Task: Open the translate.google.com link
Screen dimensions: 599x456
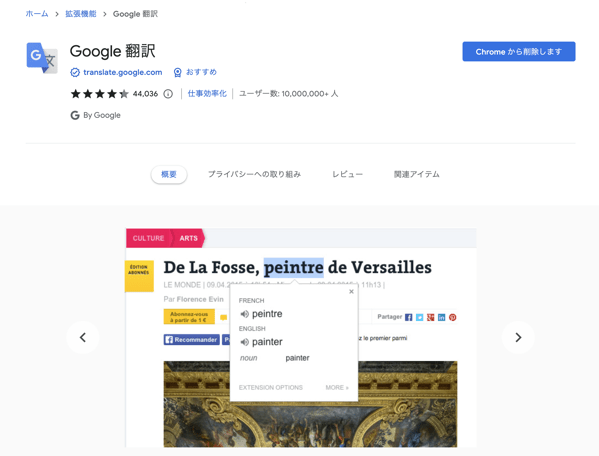Action: [123, 72]
